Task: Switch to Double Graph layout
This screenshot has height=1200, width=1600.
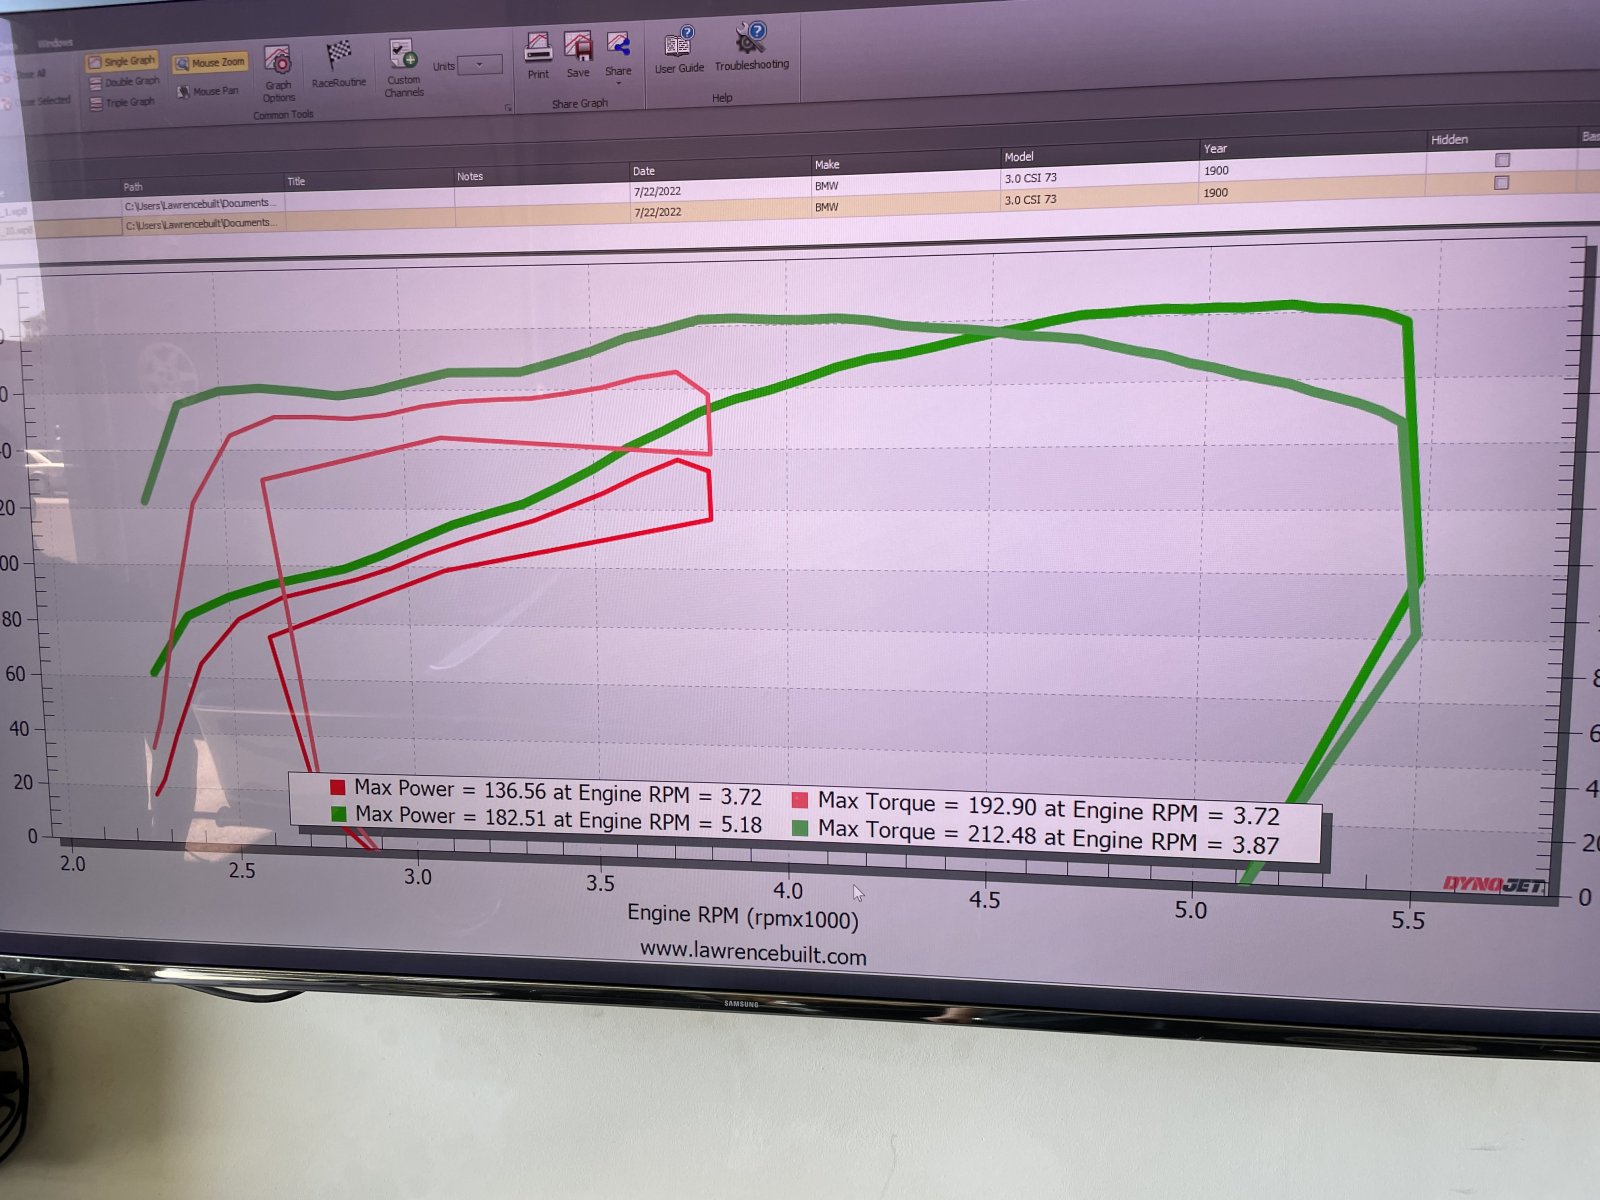Action: click(x=124, y=82)
